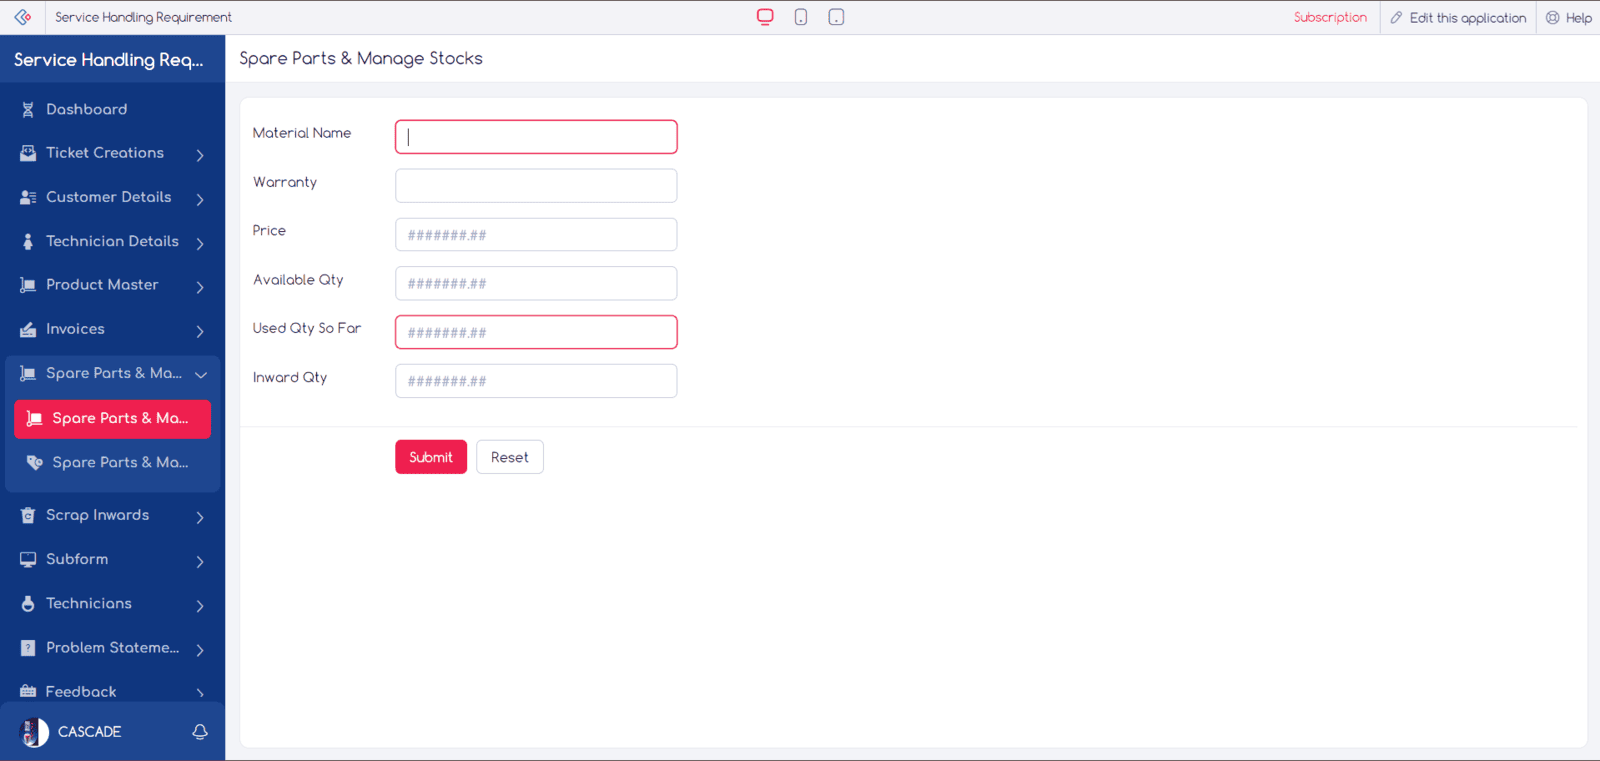Click the Technician Details person icon
Image resolution: width=1600 pixels, height=761 pixels.
28,241
